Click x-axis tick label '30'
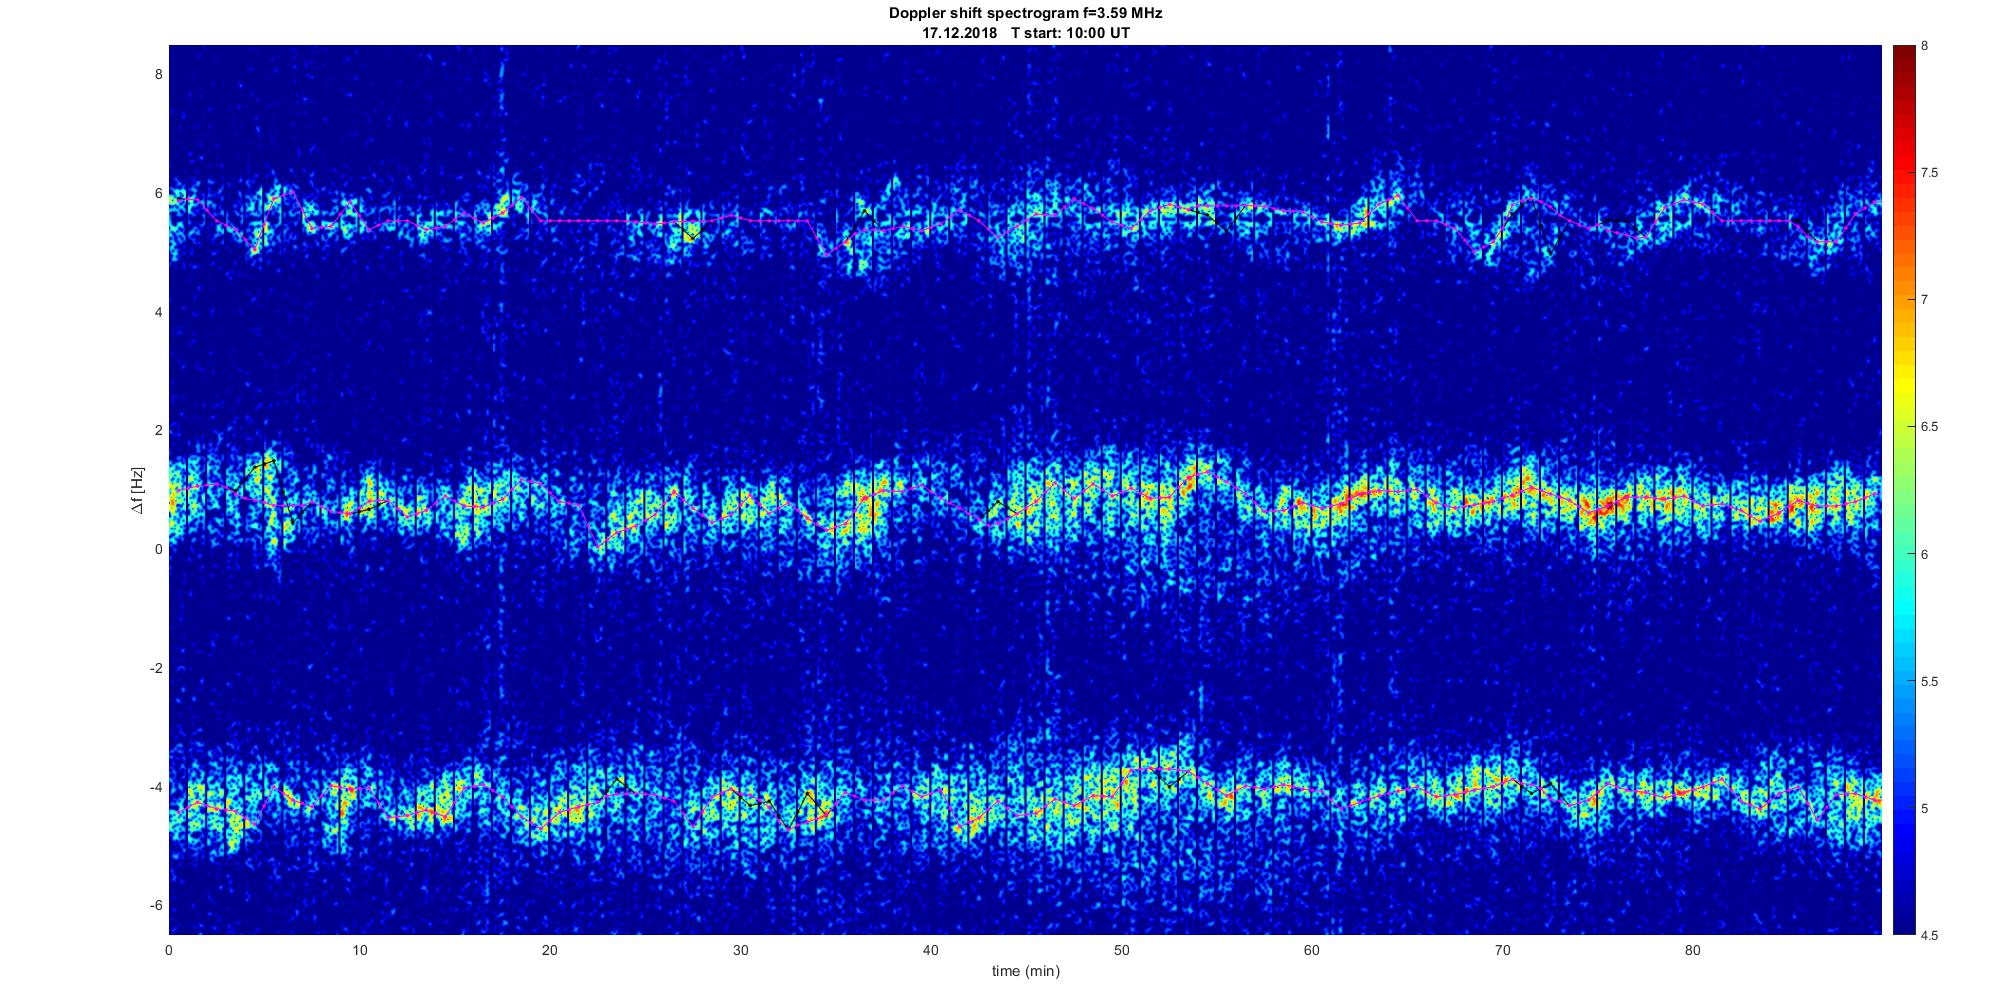This screenshot has height=1003, width=2000. pyautogui.click(x=740, y=950)
